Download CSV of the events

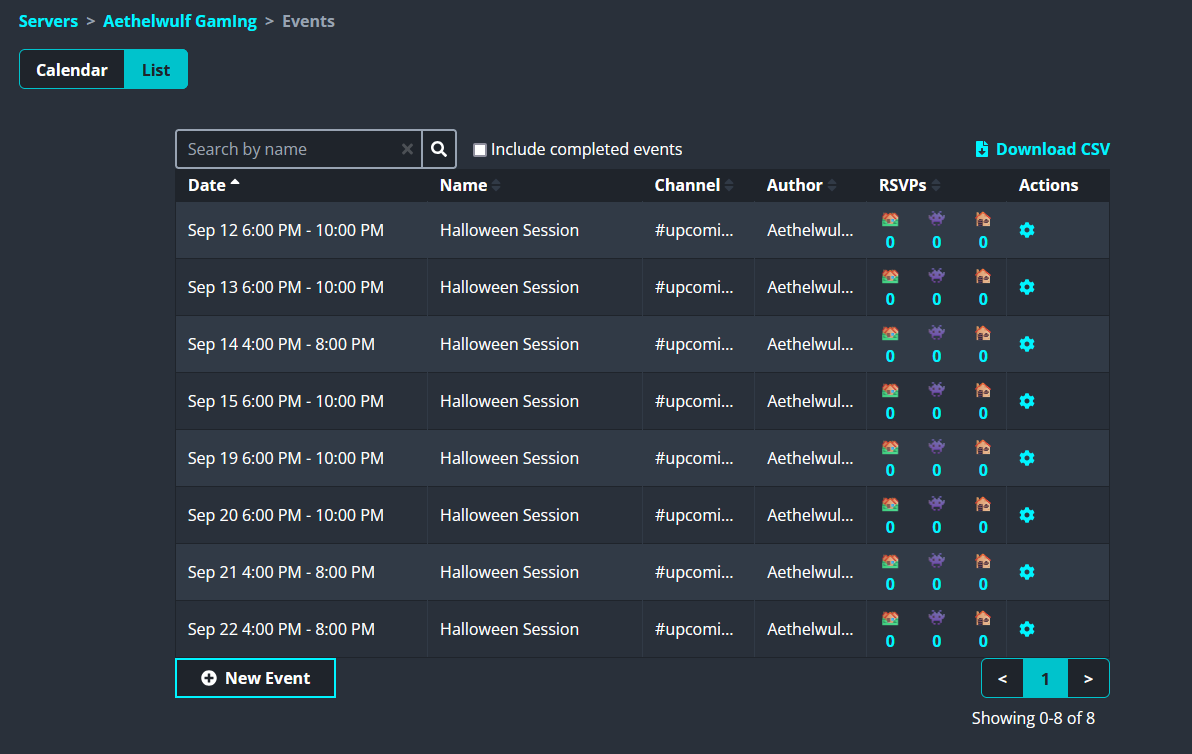coord(1042,149)
